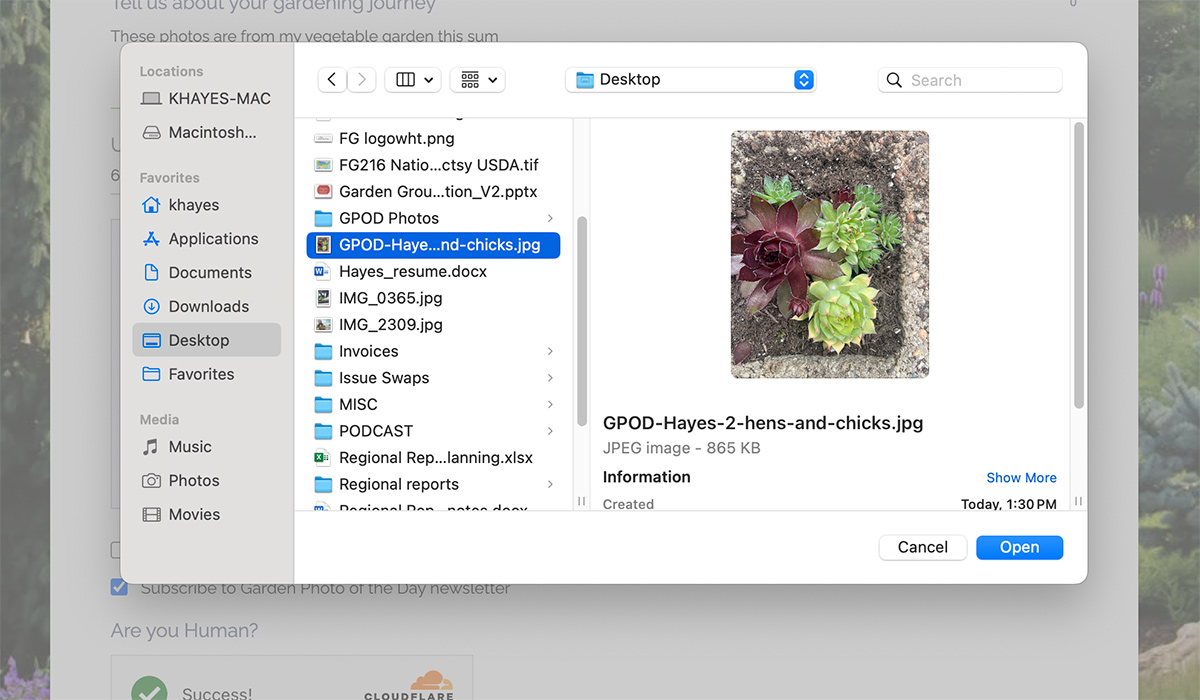1200x700 pixels.
Task: Open the Desktop location pop-up menu
Action: [x=690, y=80]
